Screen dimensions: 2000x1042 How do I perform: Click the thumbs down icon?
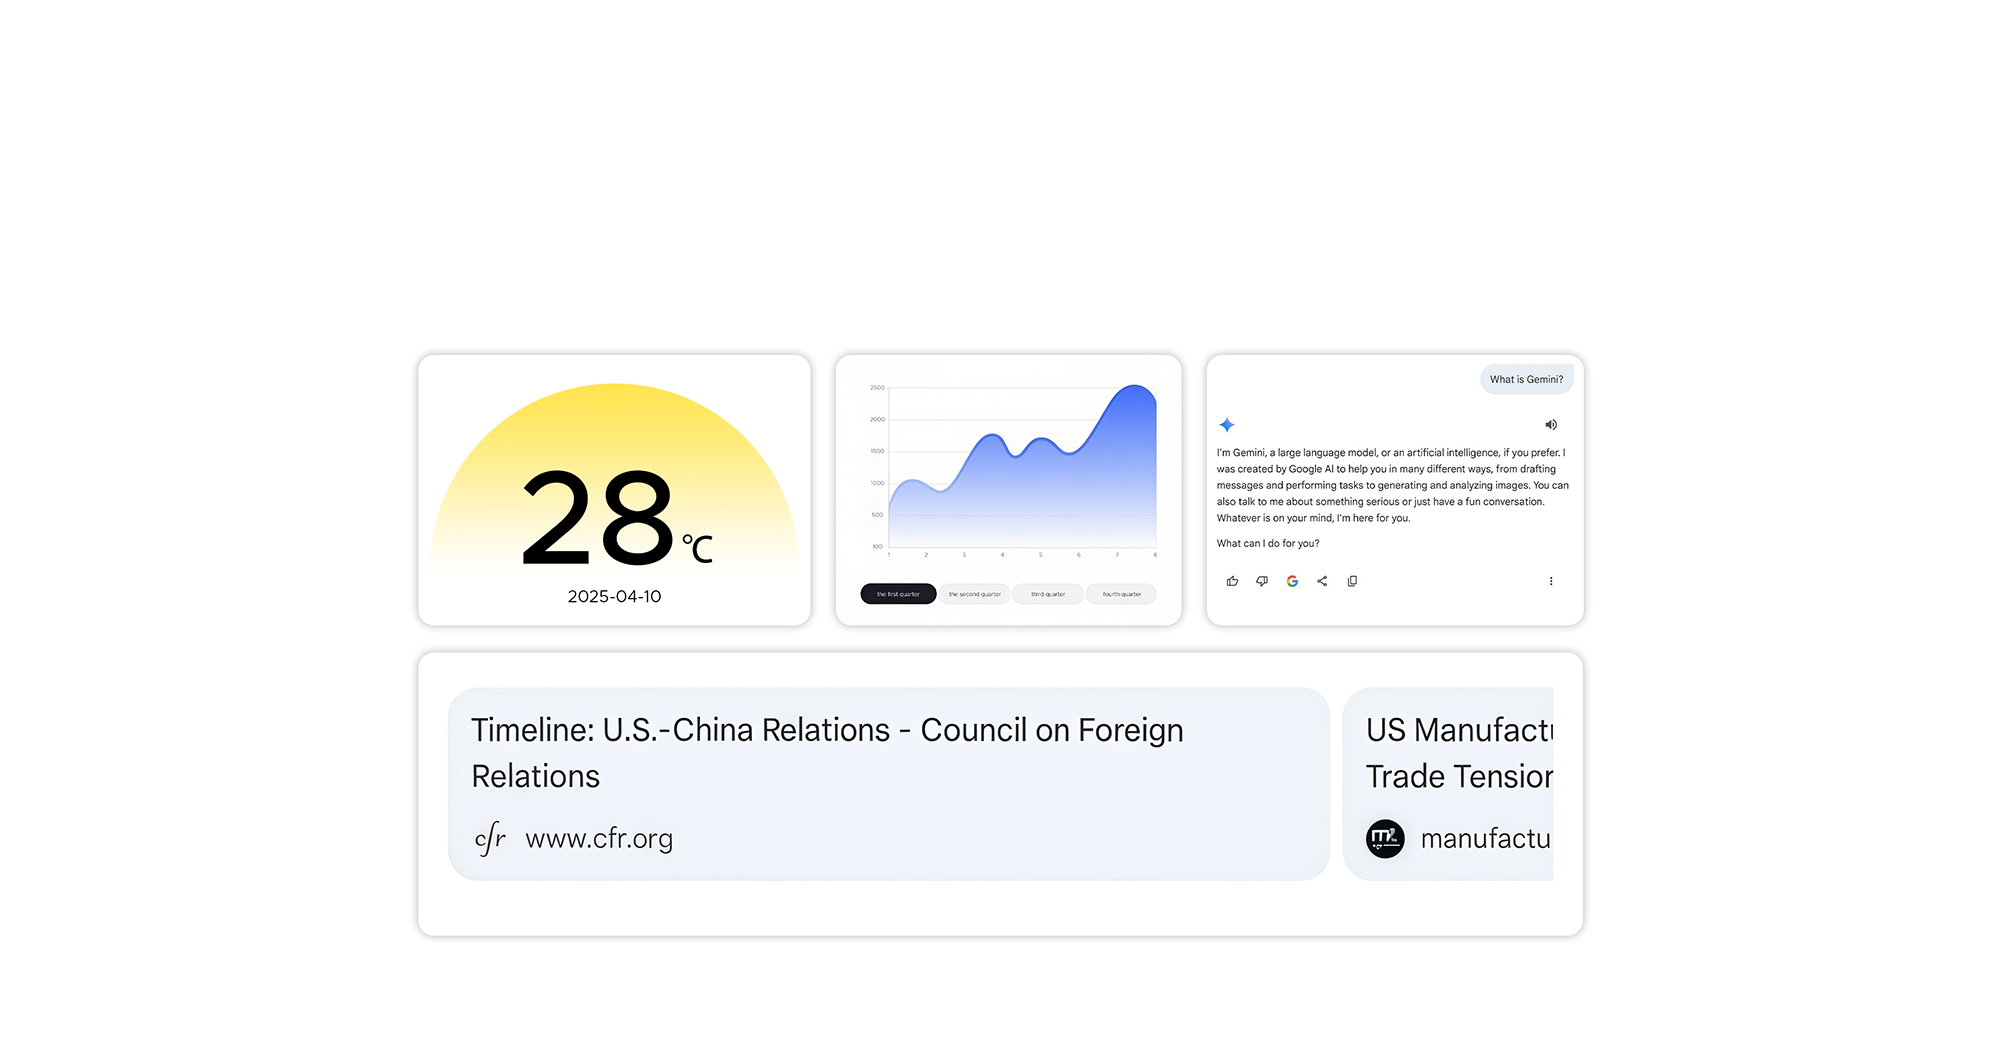tap(1262, 581)
